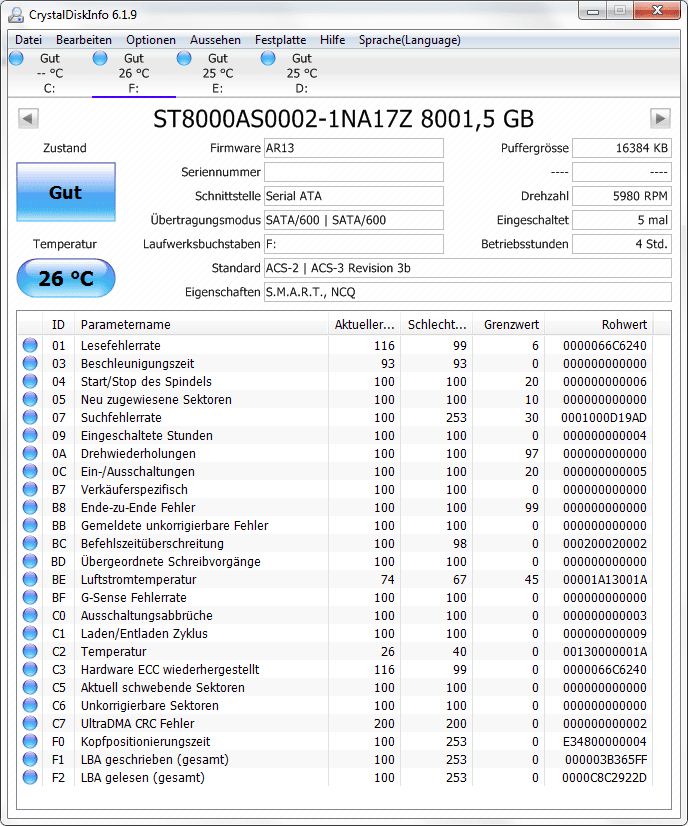
Task: Click the status orb for Neu zugewiesene Sektoren
Action: [x=30, y=399]
